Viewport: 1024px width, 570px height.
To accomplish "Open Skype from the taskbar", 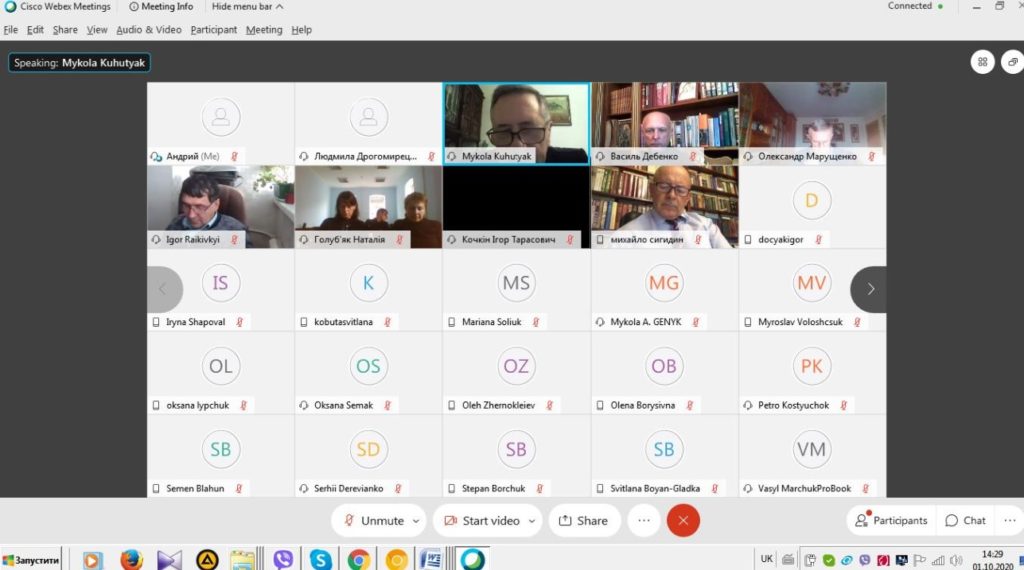I will point(321,559).
